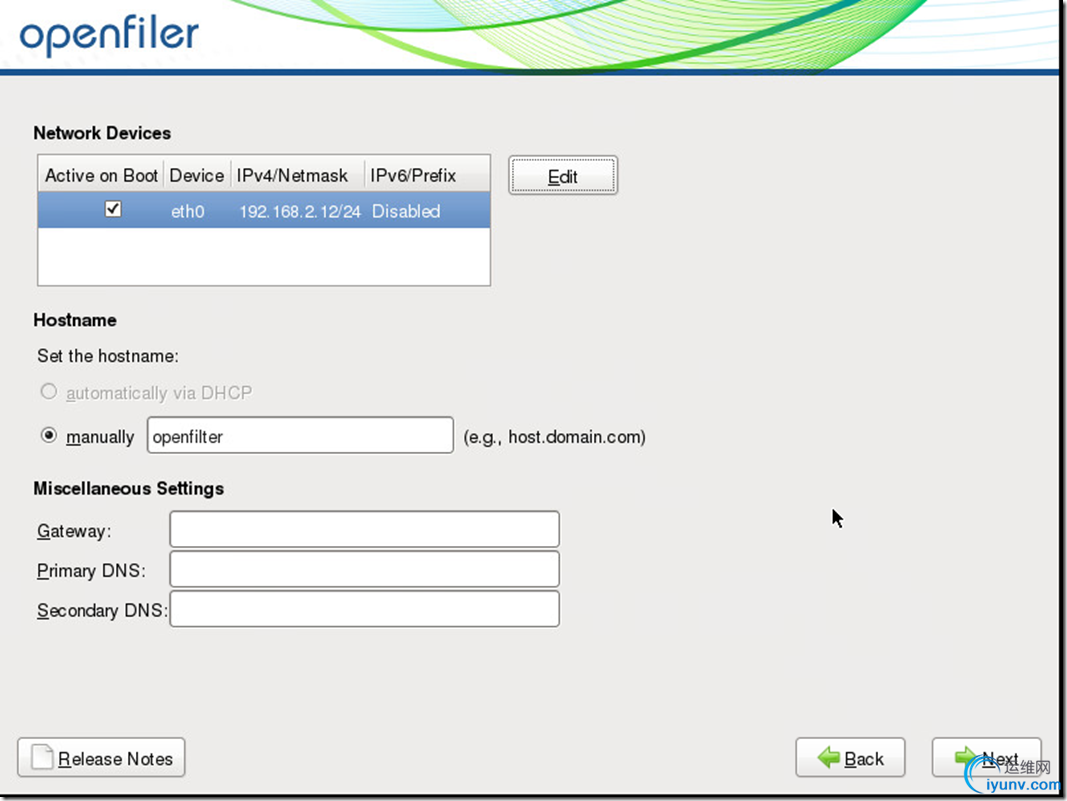
Task: Click the hostname field containing openfilter
Action: tap(300, 436)
